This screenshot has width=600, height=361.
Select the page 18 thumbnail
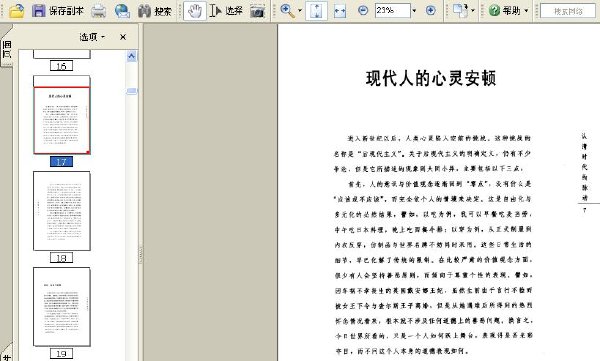(62, 211)
